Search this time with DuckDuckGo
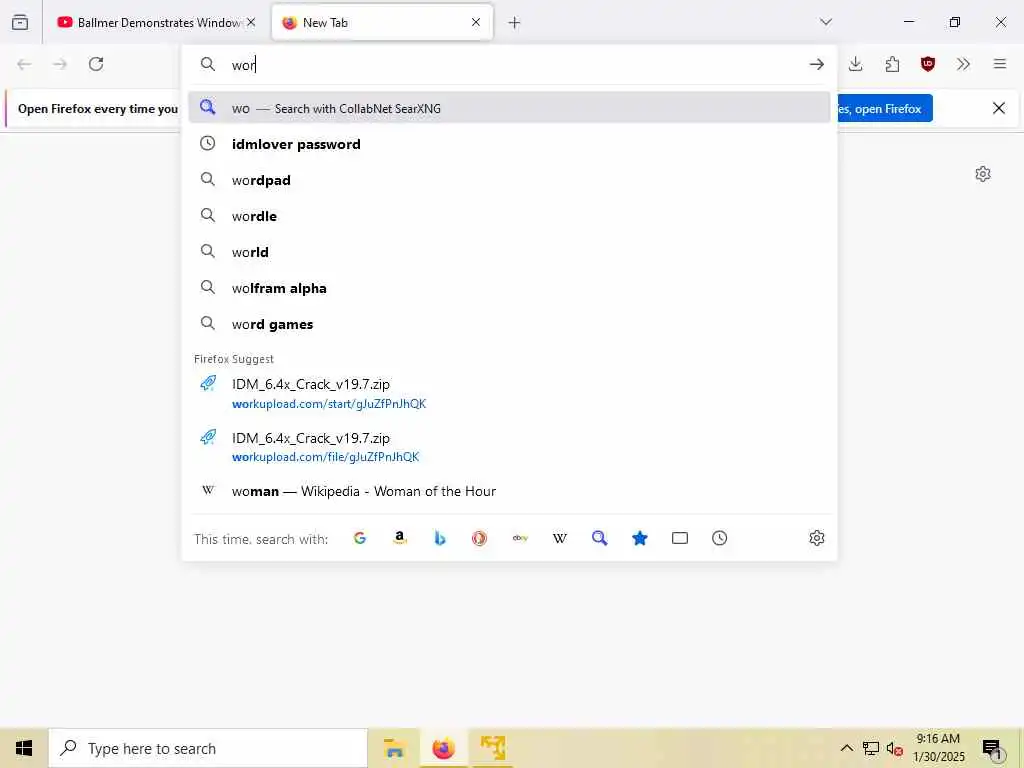The height and width of the screenshot is (768, 1024). tap(479, 538)
